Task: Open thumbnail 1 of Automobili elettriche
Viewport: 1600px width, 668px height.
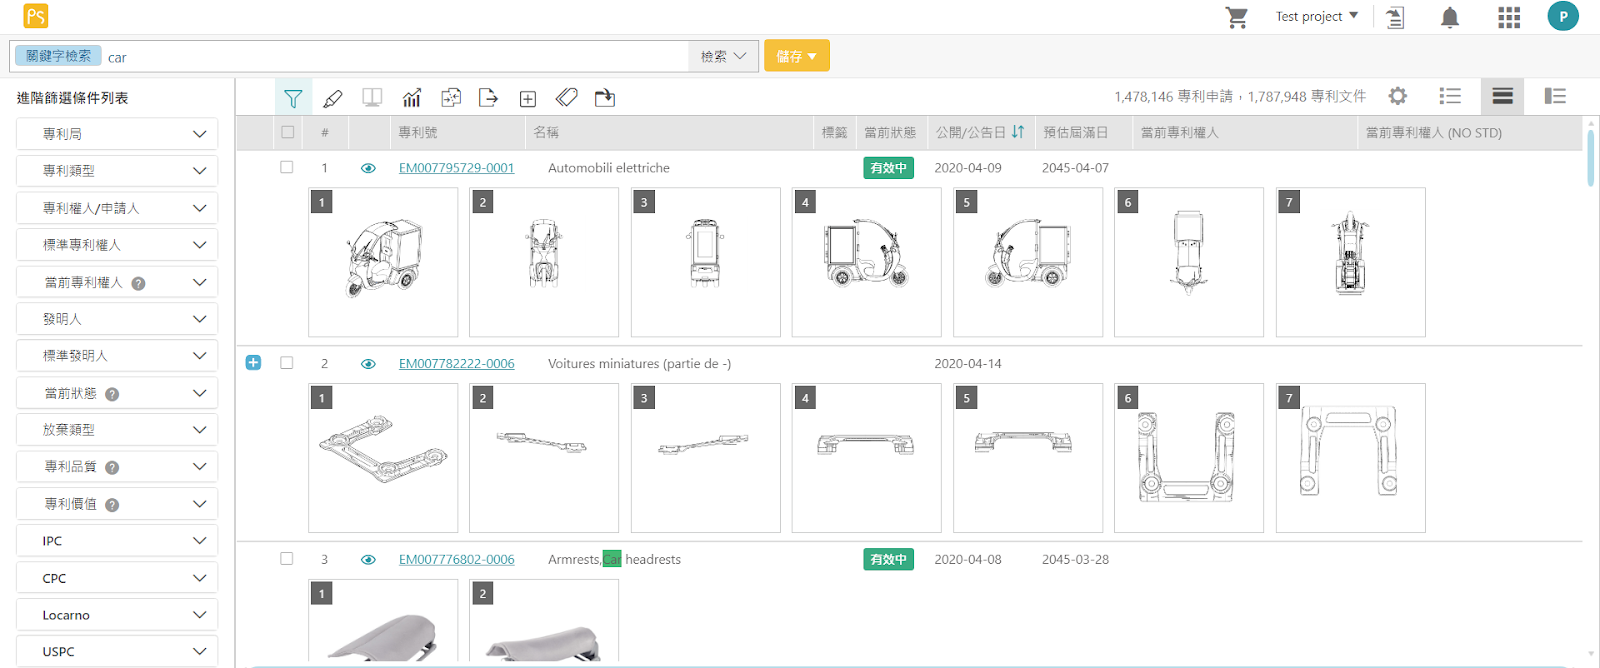Action: [x=383, y=262]
